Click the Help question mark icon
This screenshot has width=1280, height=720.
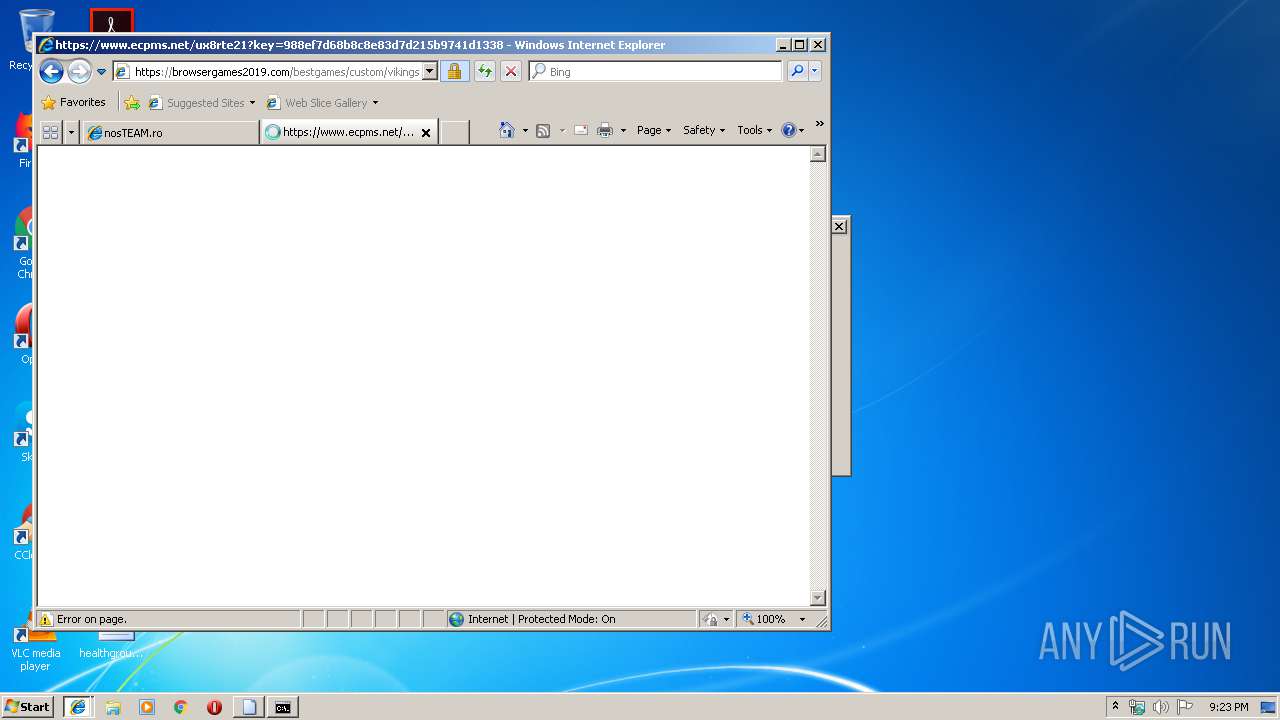tap(789, 130)
